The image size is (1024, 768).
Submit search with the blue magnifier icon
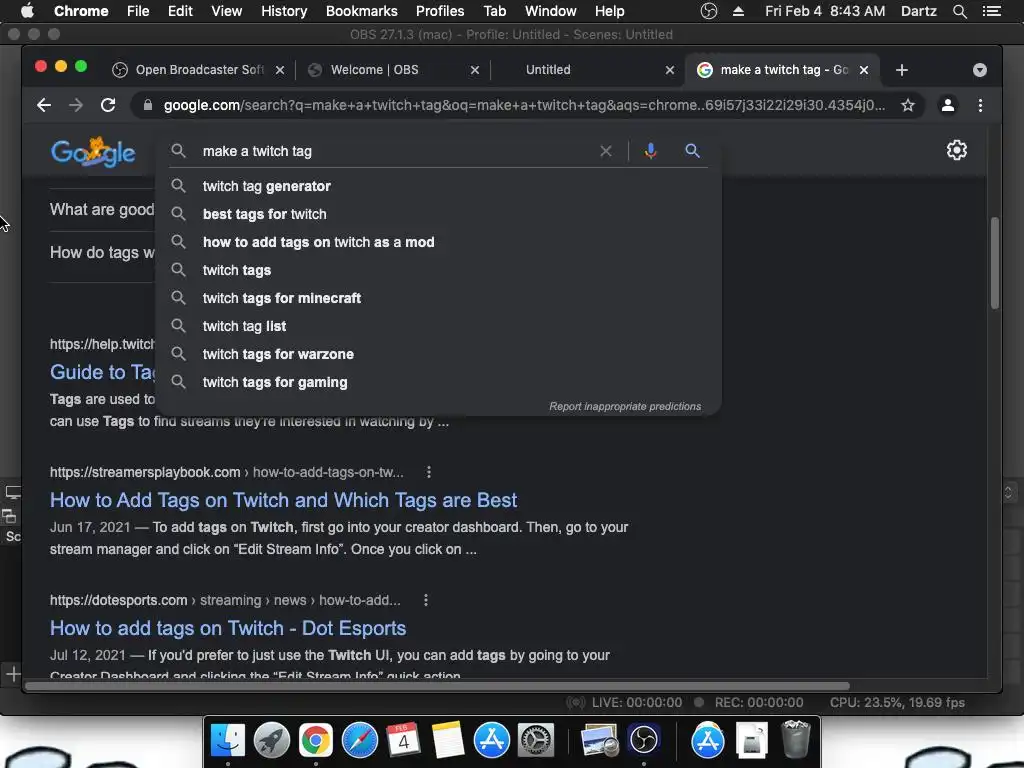(692, 151)
